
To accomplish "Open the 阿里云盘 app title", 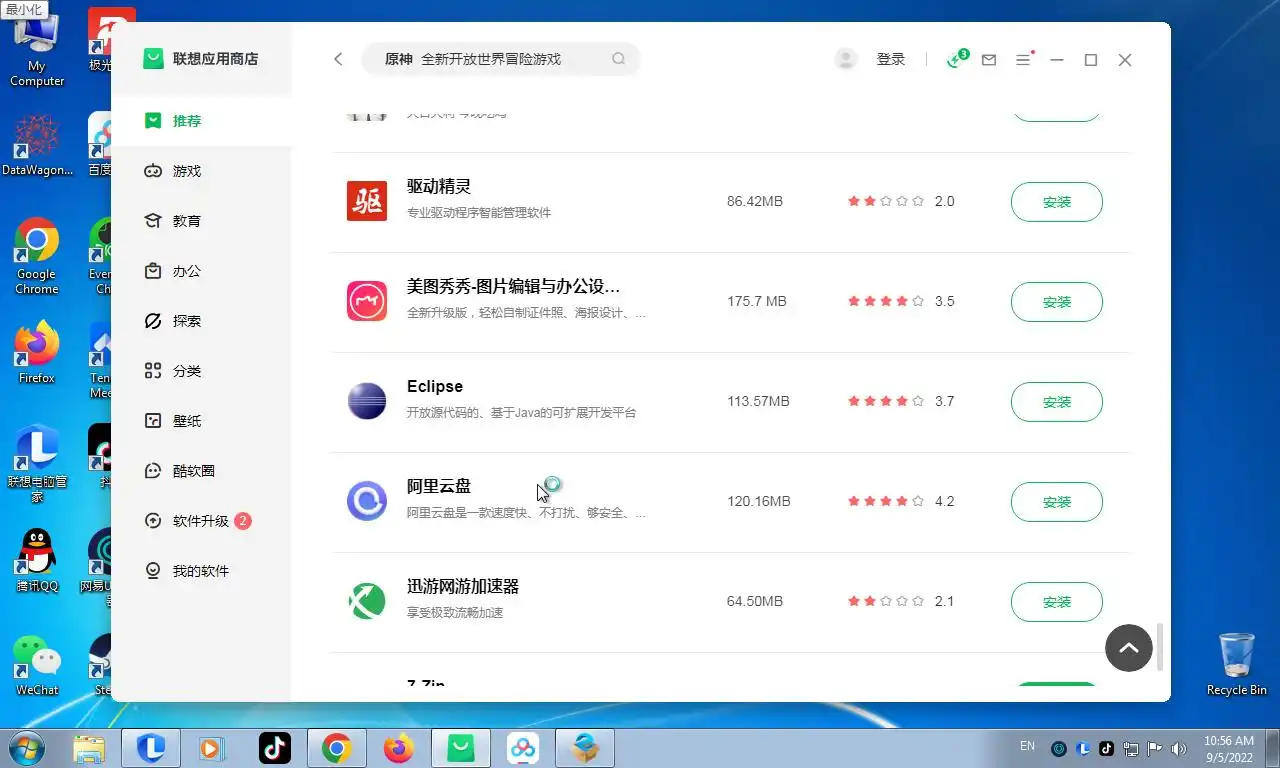I will point(439,487).
